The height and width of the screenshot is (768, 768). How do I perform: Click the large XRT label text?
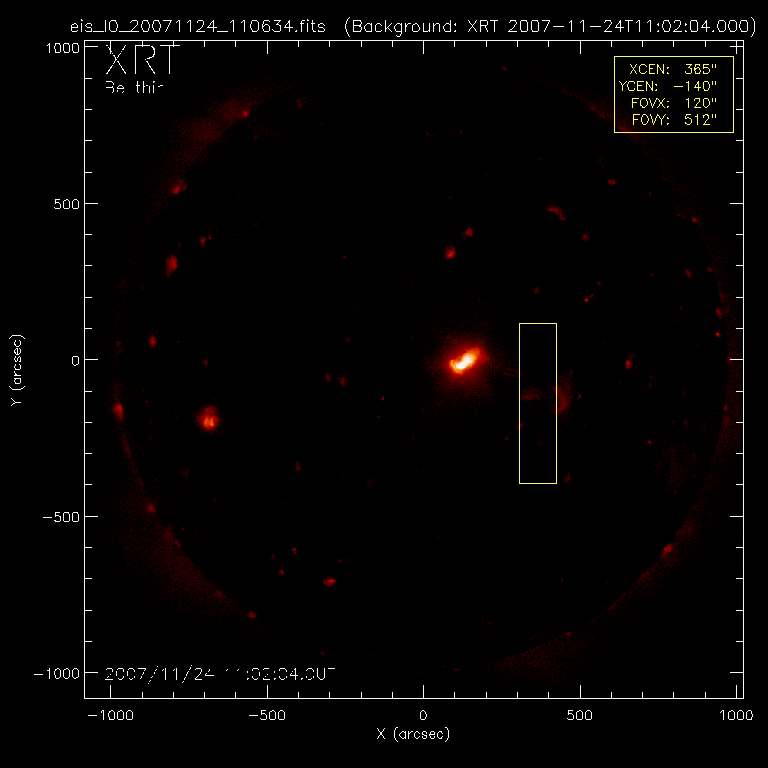pyautogui.click(x=143, y=62)
